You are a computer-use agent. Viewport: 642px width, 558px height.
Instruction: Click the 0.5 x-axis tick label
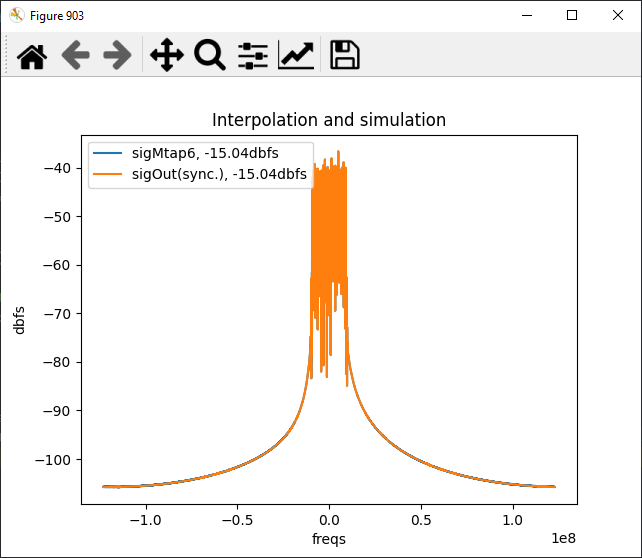pyautogui.click(x=421, y=520)
